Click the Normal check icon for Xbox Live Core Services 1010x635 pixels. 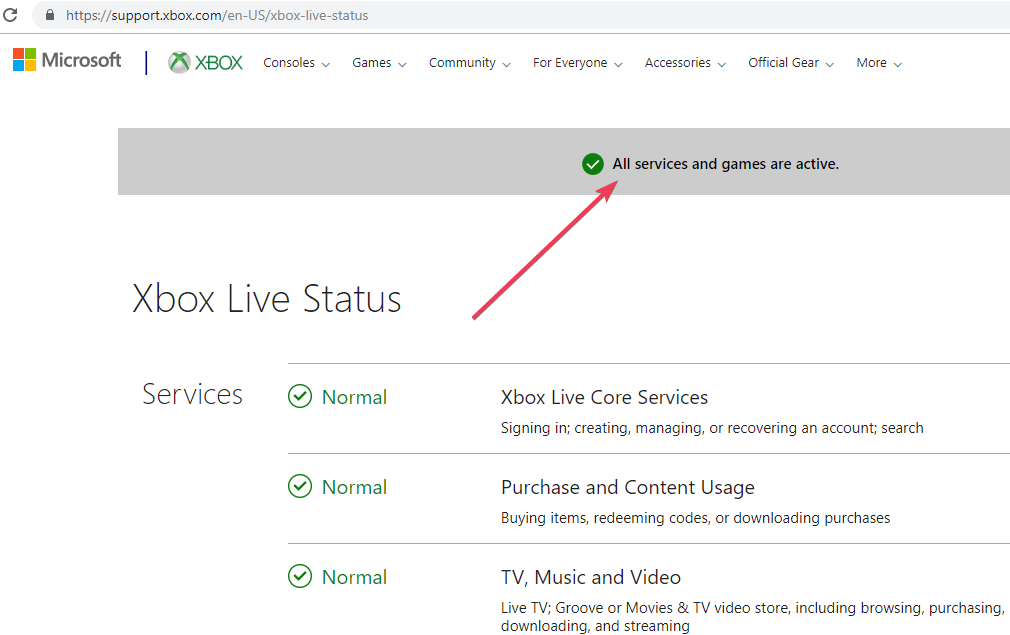300,396
